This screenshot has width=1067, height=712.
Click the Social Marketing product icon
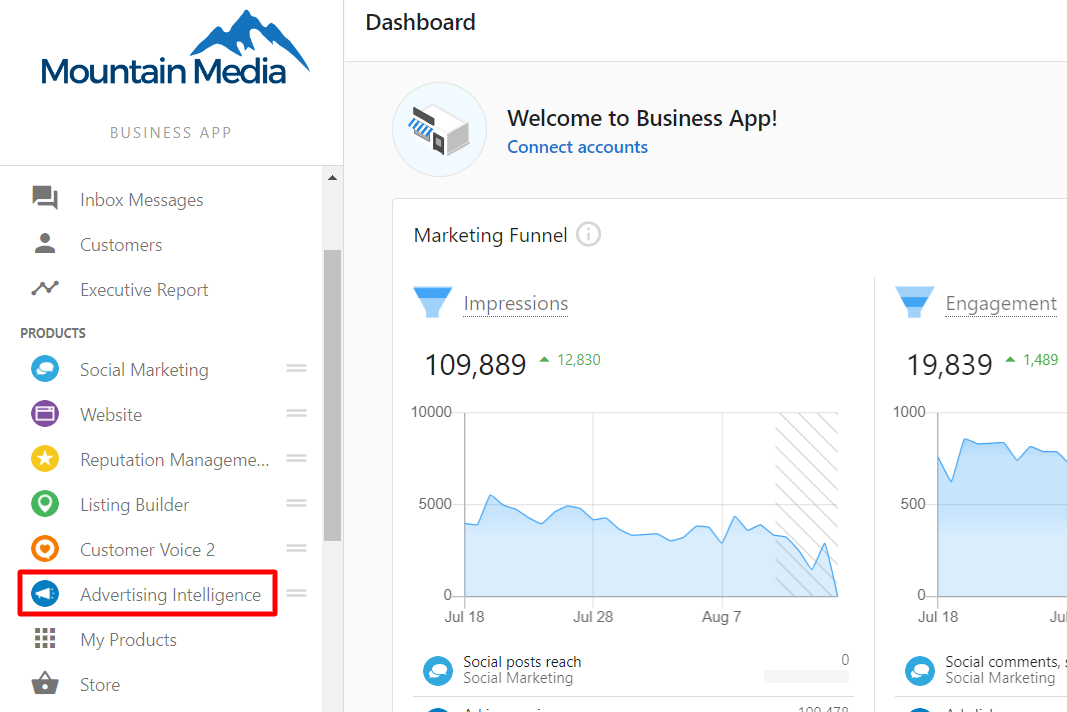click(45, 369)
